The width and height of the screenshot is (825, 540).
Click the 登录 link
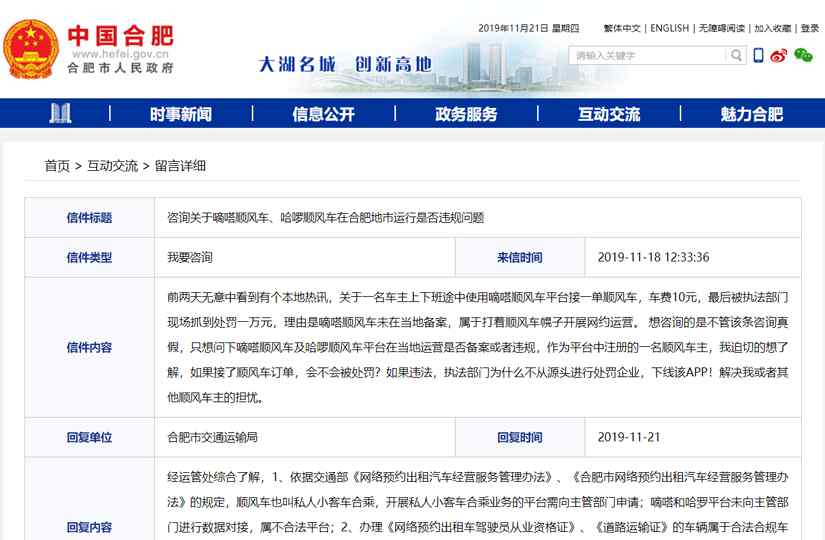coord(810,28)
